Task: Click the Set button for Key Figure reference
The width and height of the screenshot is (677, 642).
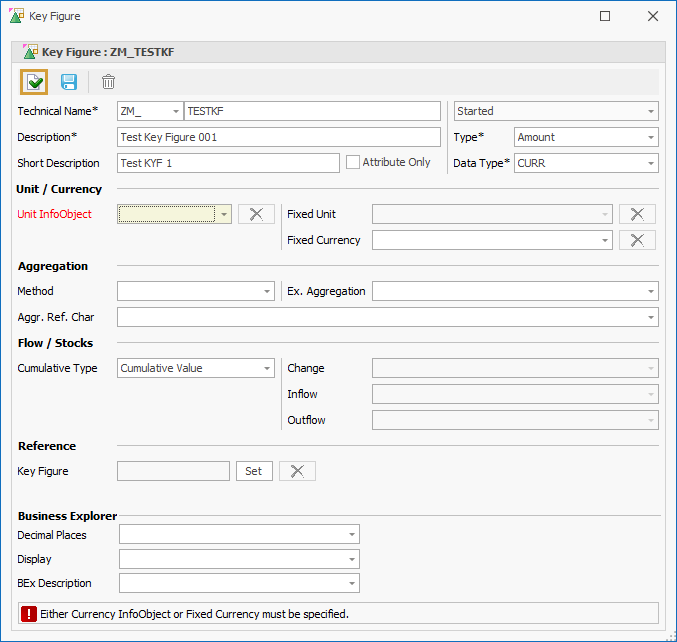Action: point(253,471)
